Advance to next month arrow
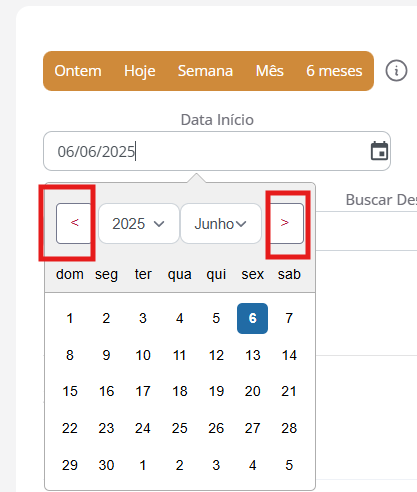This screenshot has width=417, height=492. [285, 223]
